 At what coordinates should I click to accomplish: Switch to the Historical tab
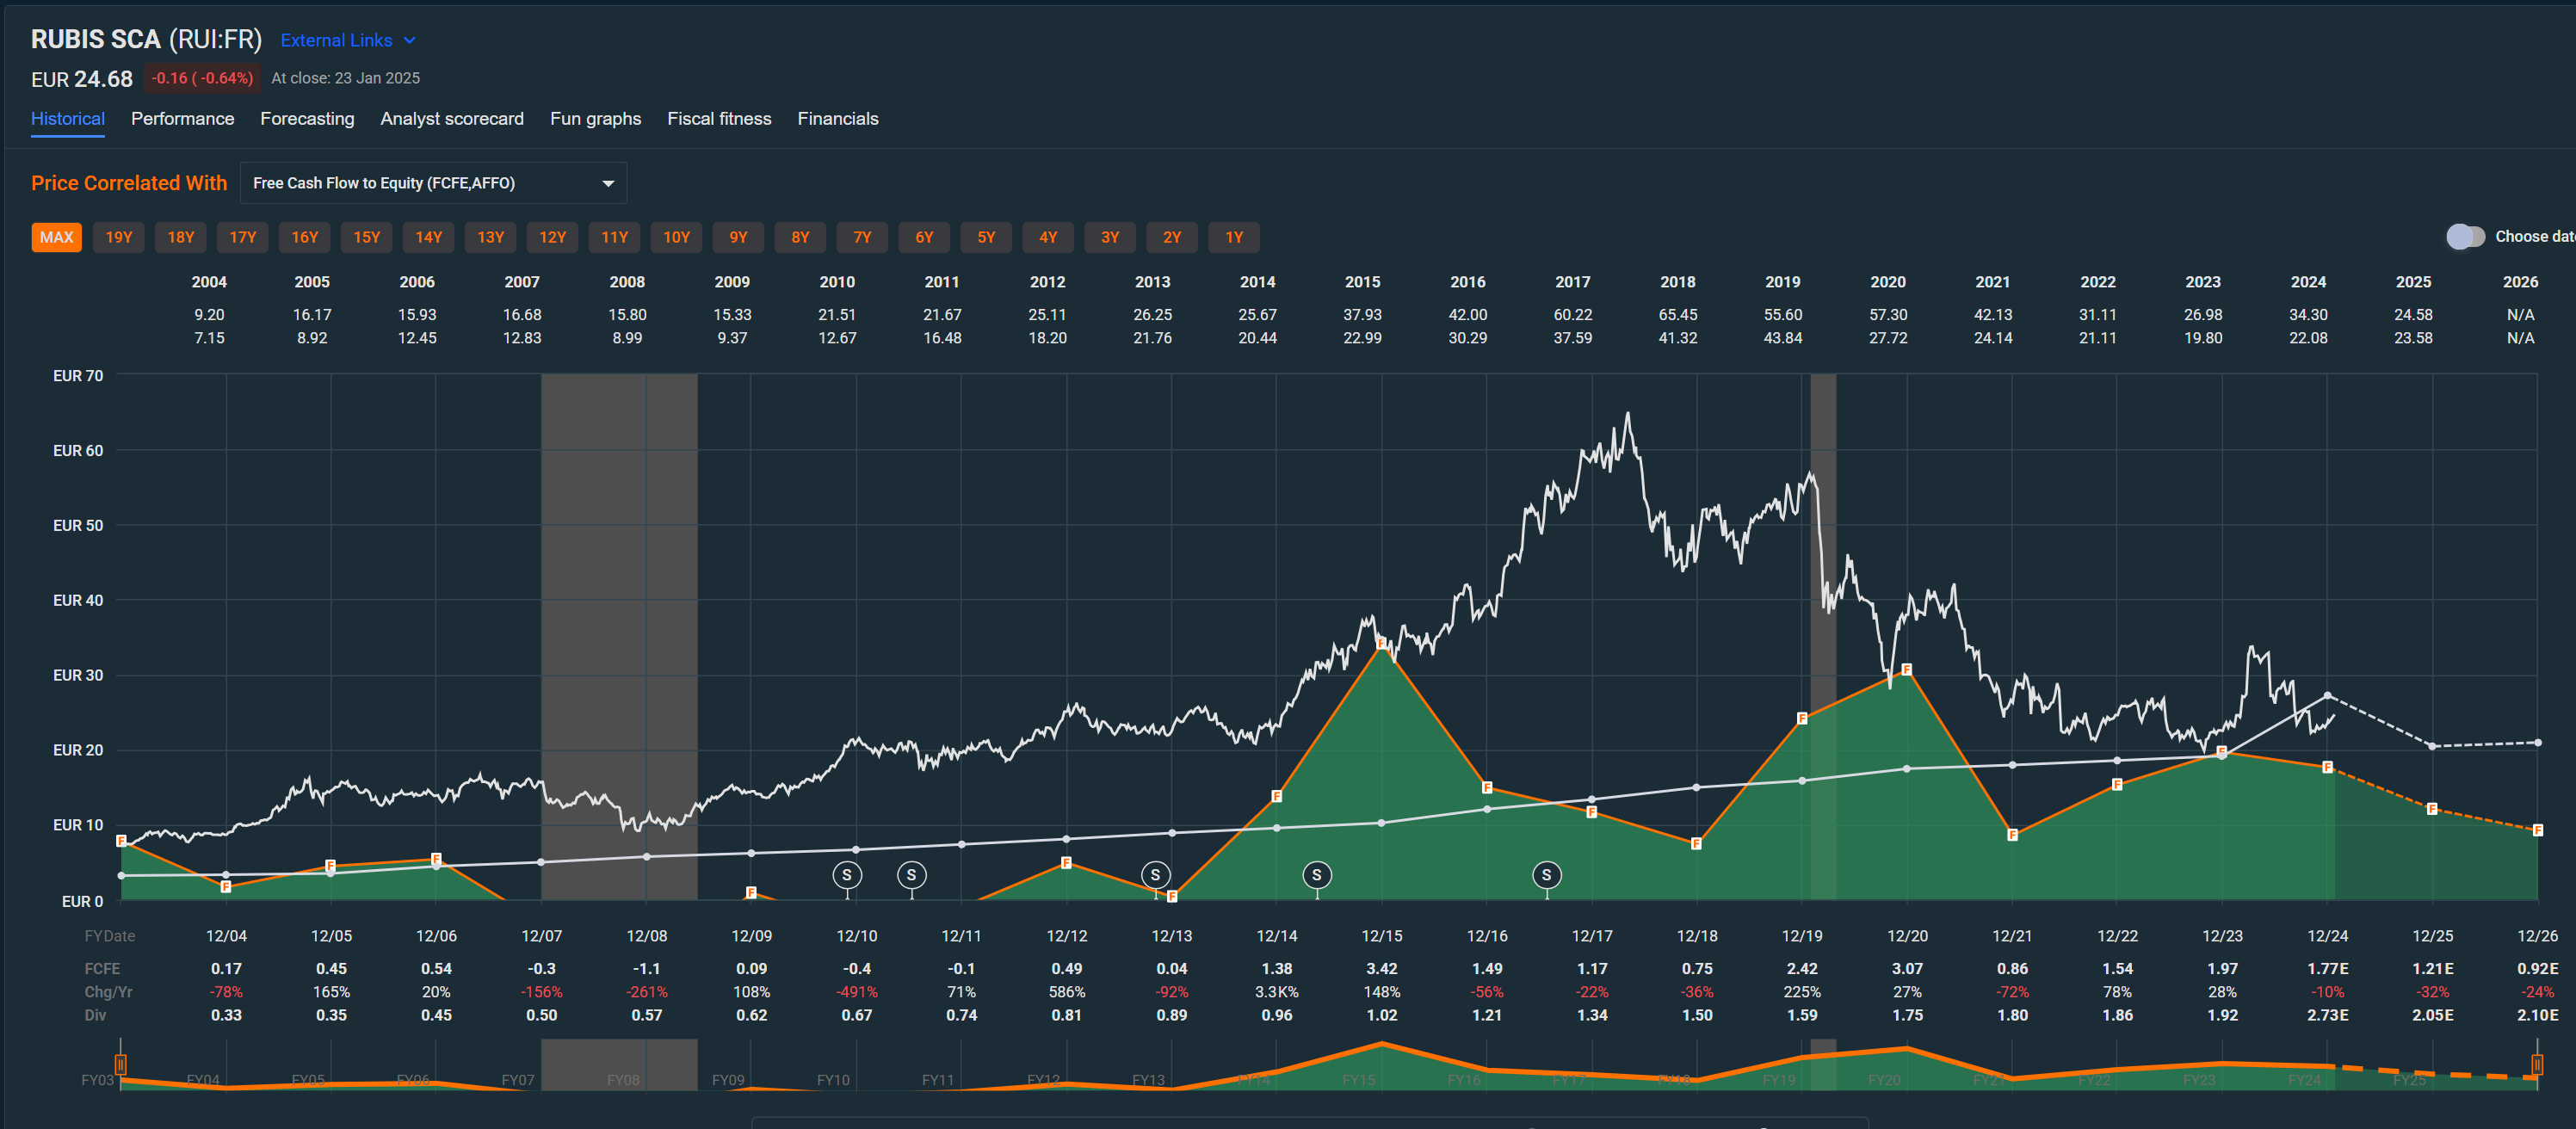pos(68,118)
